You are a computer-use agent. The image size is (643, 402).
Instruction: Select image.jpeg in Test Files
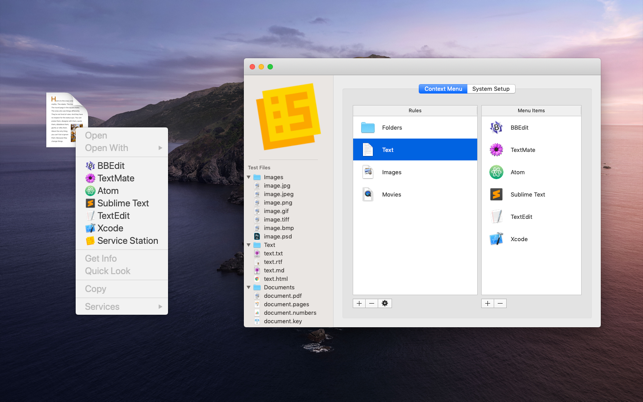[x=278, y=194]
